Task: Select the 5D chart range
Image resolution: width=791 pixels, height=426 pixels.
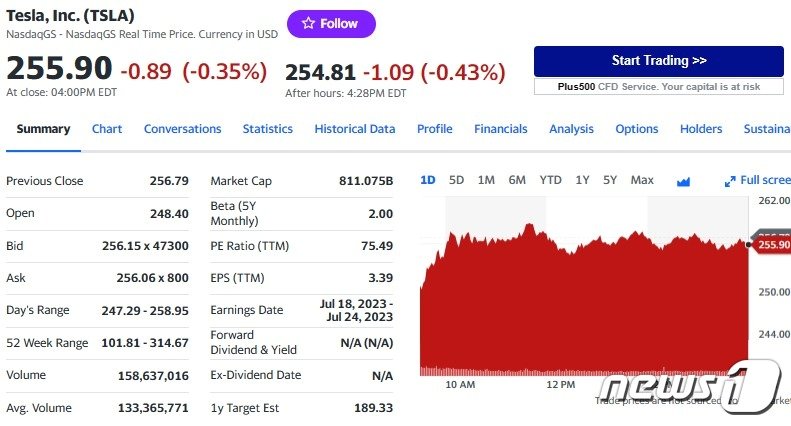Action: point(456,180)
